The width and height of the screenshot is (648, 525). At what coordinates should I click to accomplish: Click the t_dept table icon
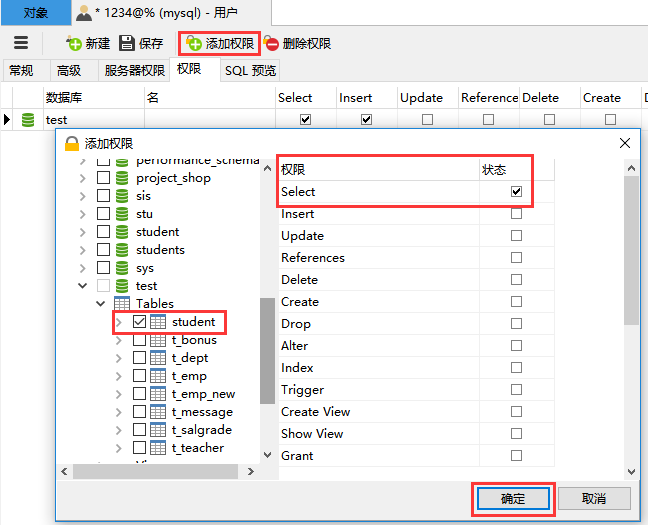(158, 358)
